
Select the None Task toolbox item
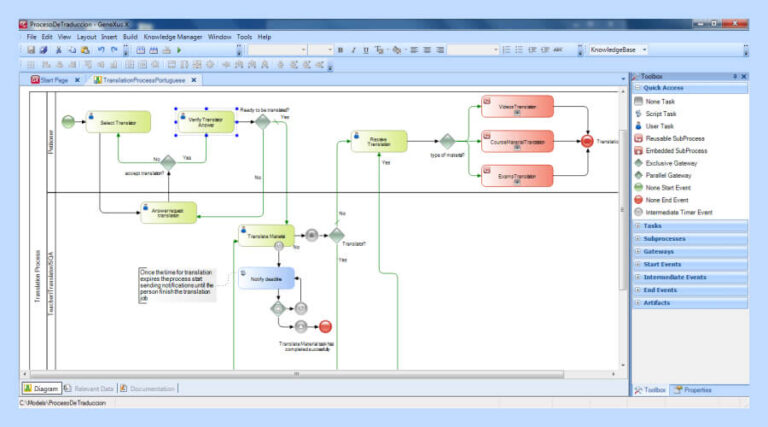coord(660,101)
